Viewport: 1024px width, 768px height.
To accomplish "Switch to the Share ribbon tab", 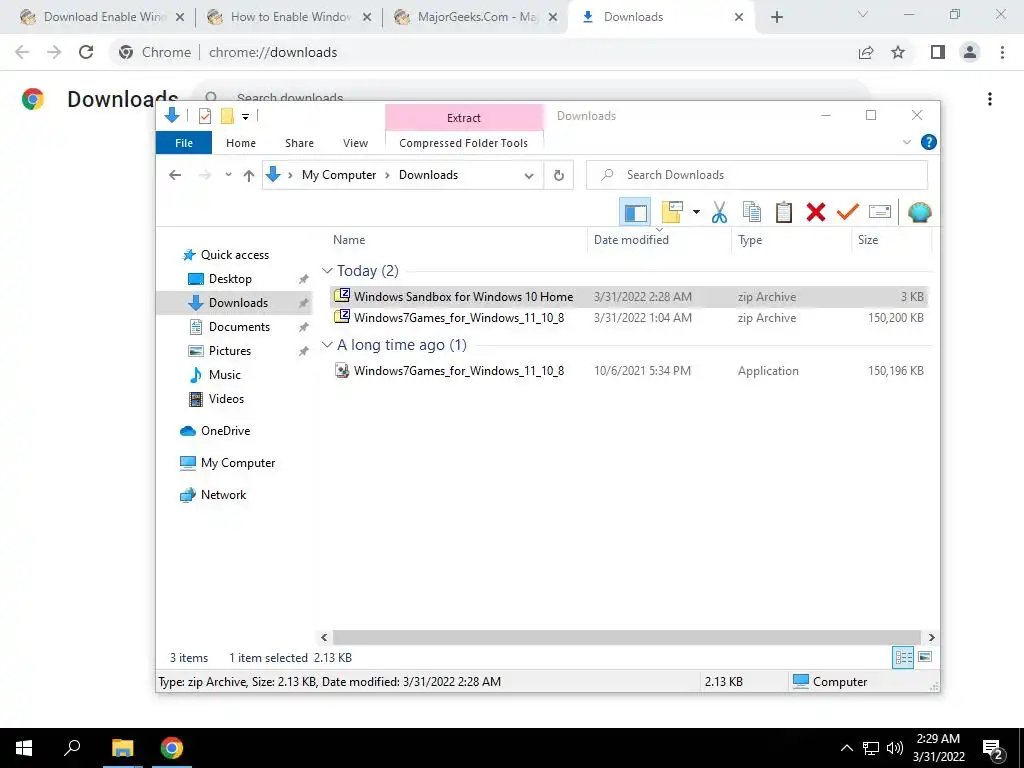I will click(x=299, y=143).
